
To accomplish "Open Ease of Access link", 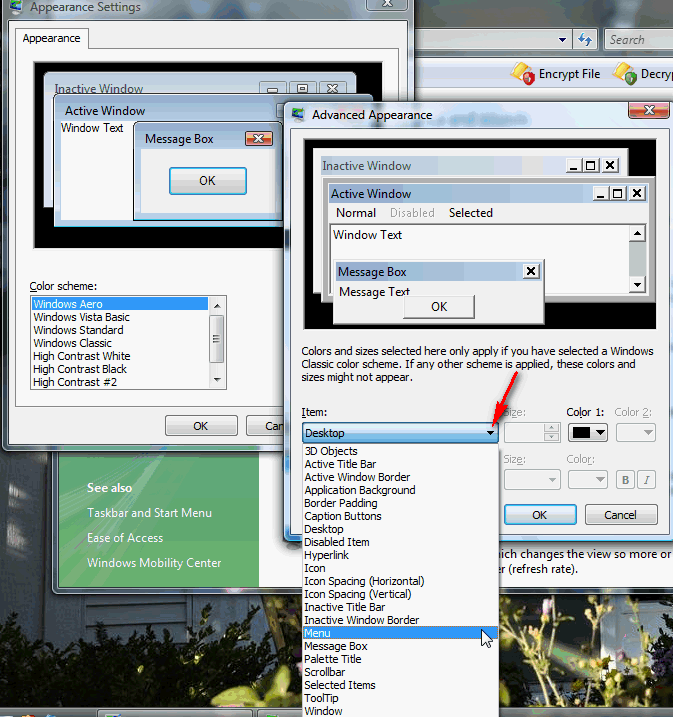I will pyautogui.click(x=125, y=538).
